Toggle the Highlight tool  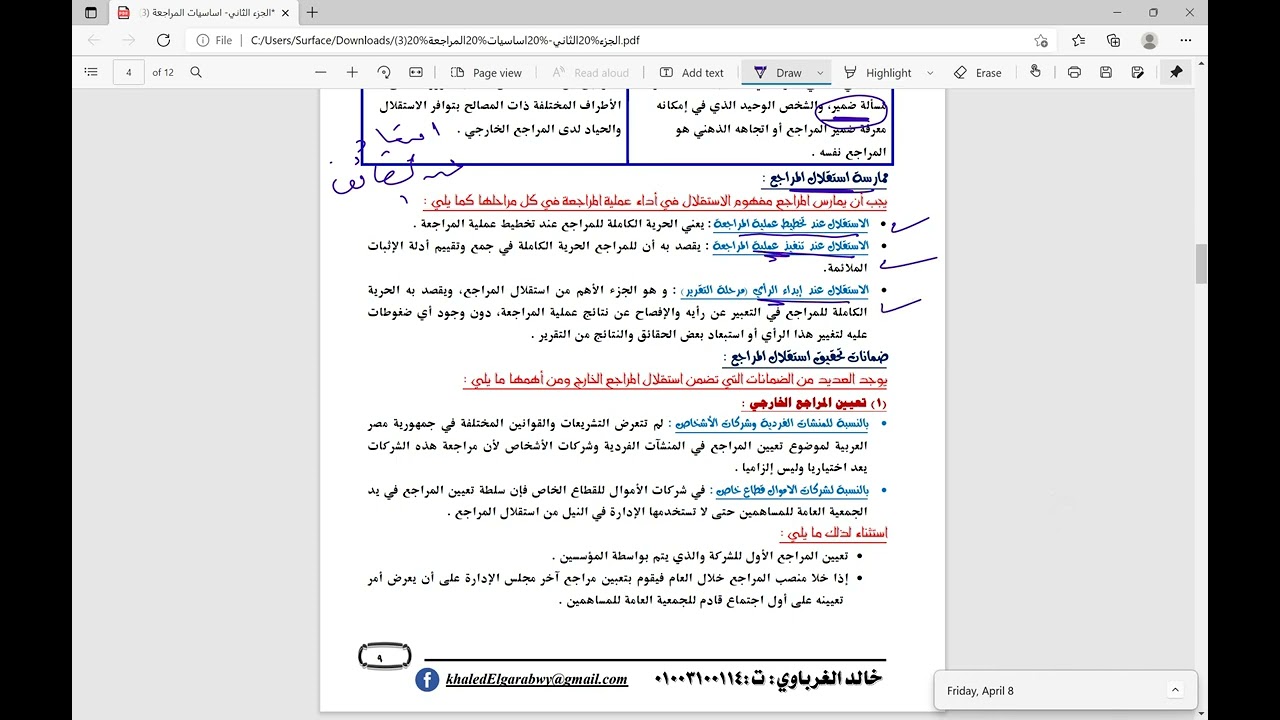(877, 72)
